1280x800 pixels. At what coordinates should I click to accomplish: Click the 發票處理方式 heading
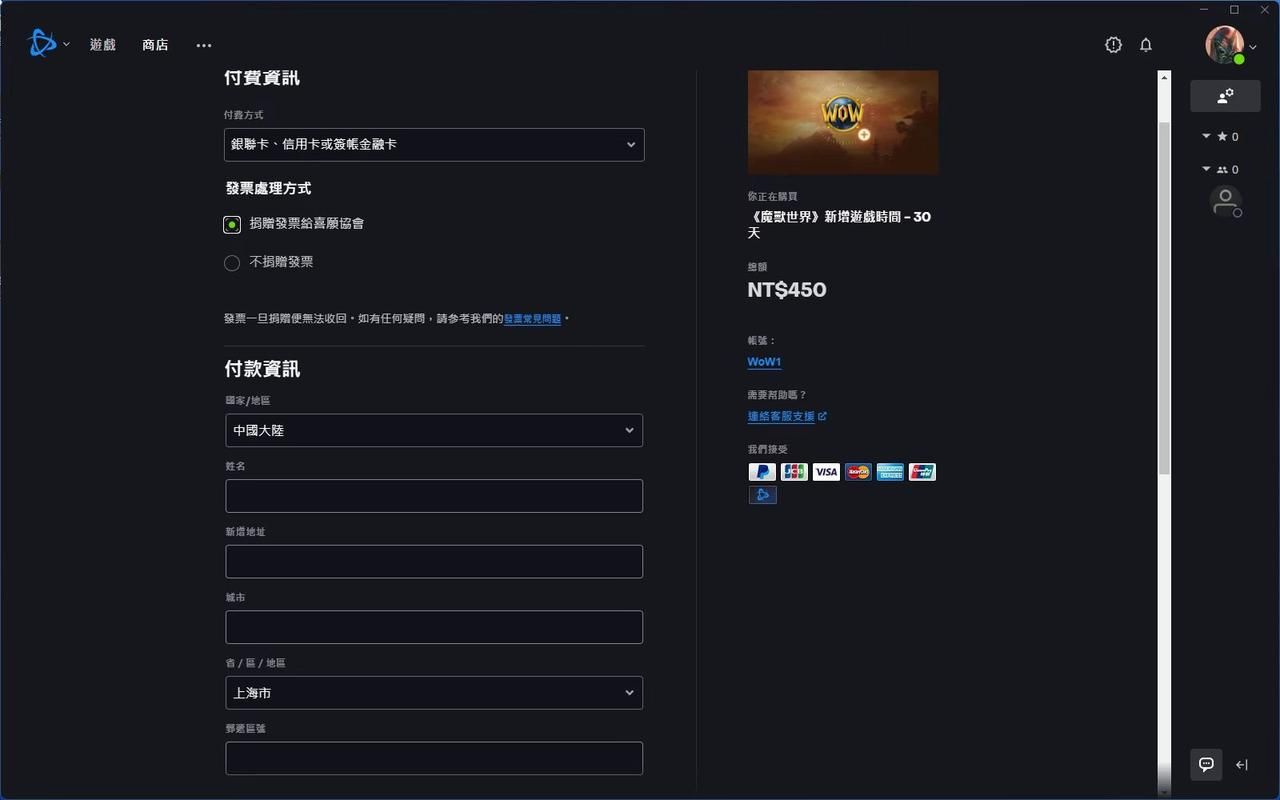coord(268,188)
